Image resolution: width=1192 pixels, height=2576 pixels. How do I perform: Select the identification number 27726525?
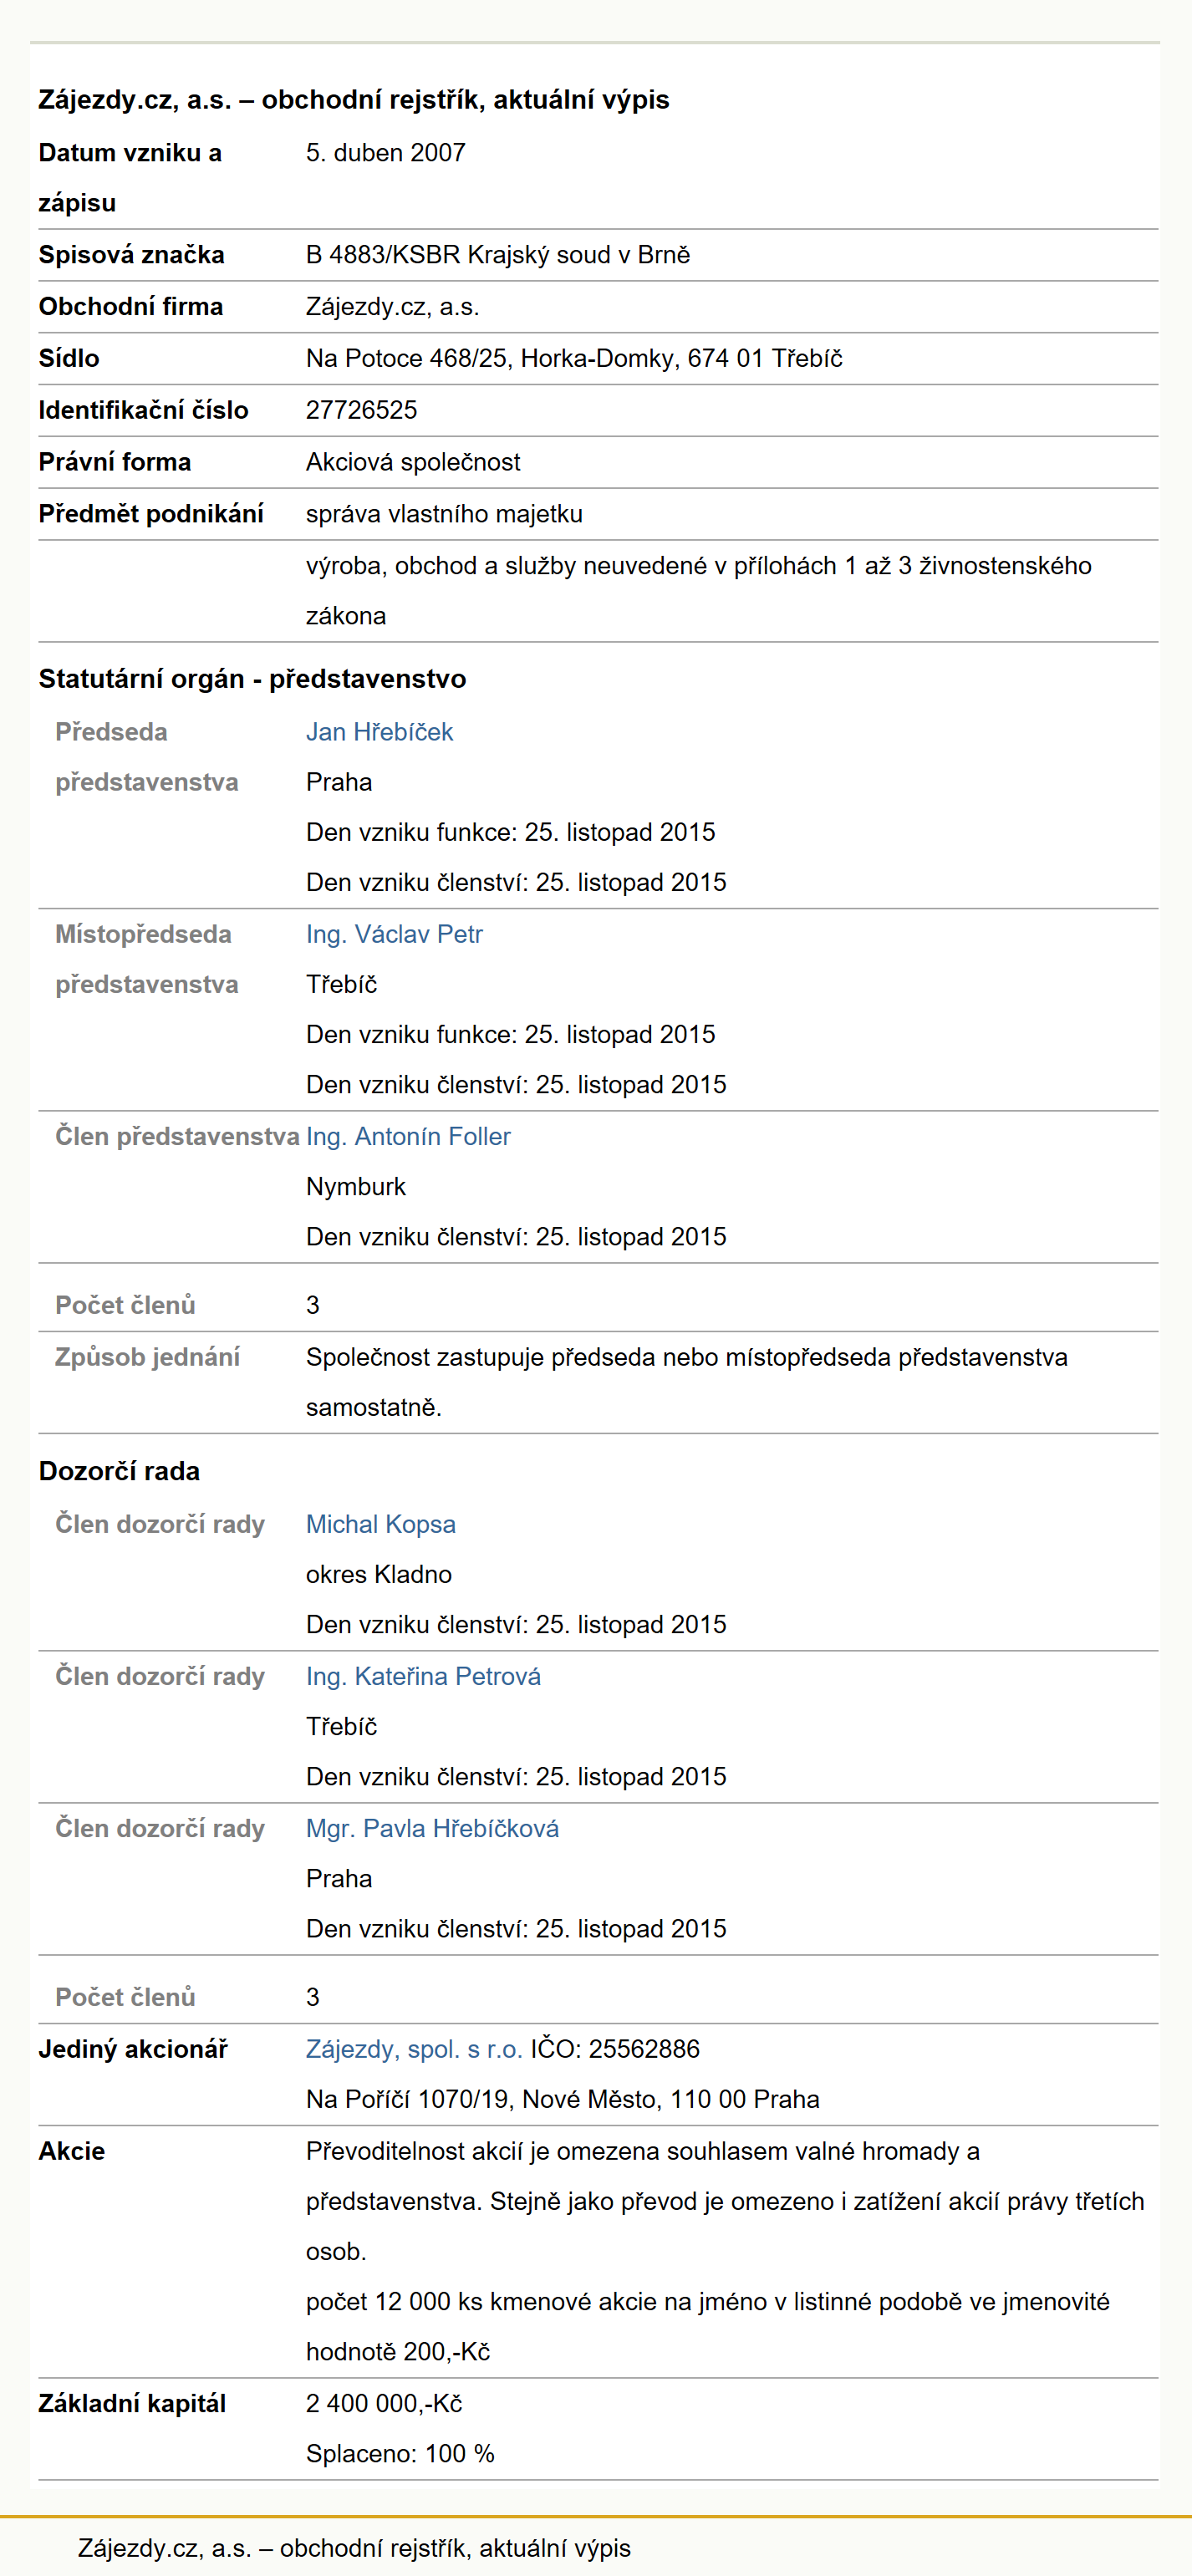pos(362,410)
